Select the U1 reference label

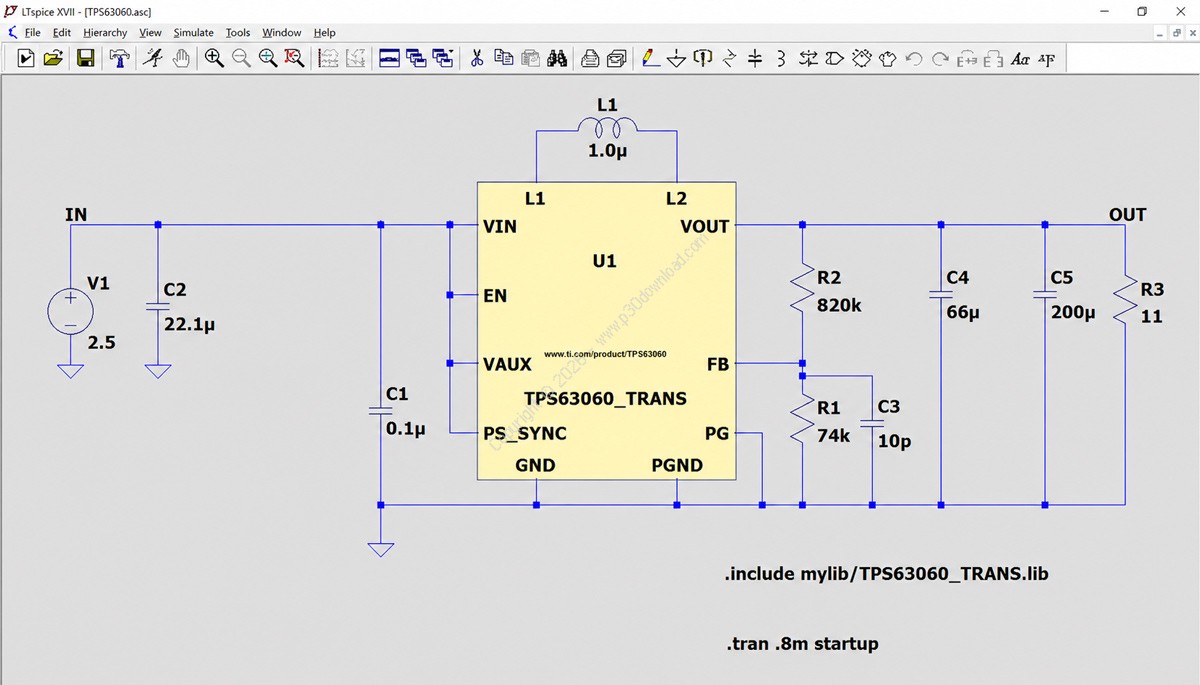604,261
